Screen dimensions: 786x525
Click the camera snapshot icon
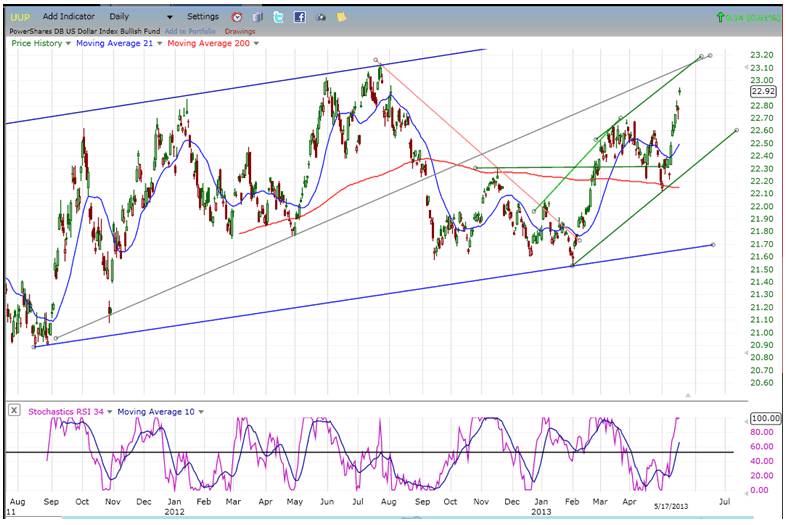[321, 17]
